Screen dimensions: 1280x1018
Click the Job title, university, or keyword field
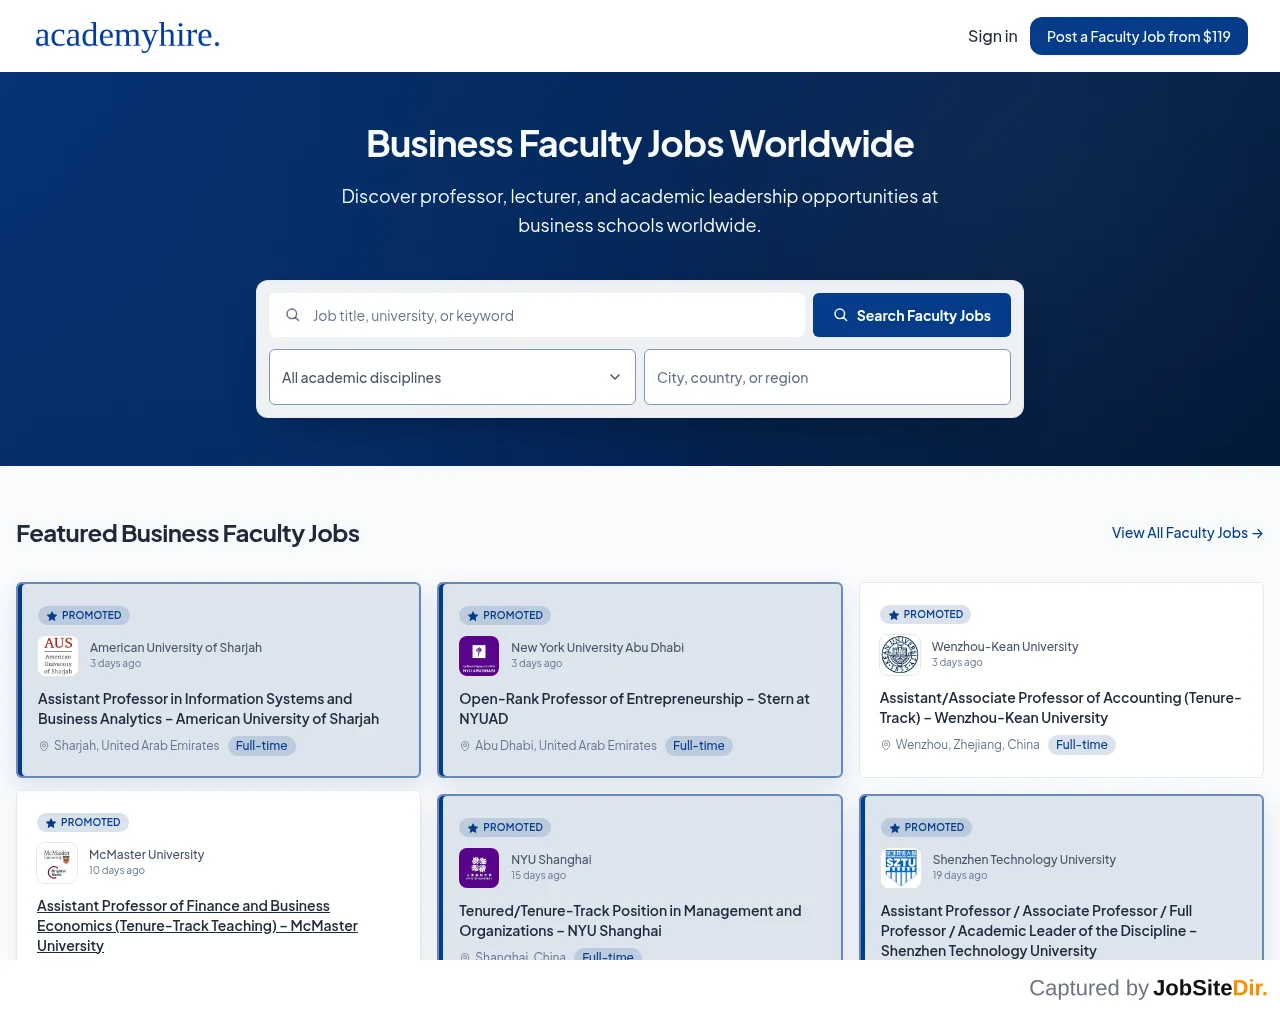pyautogui.click(x=537, y=315)
